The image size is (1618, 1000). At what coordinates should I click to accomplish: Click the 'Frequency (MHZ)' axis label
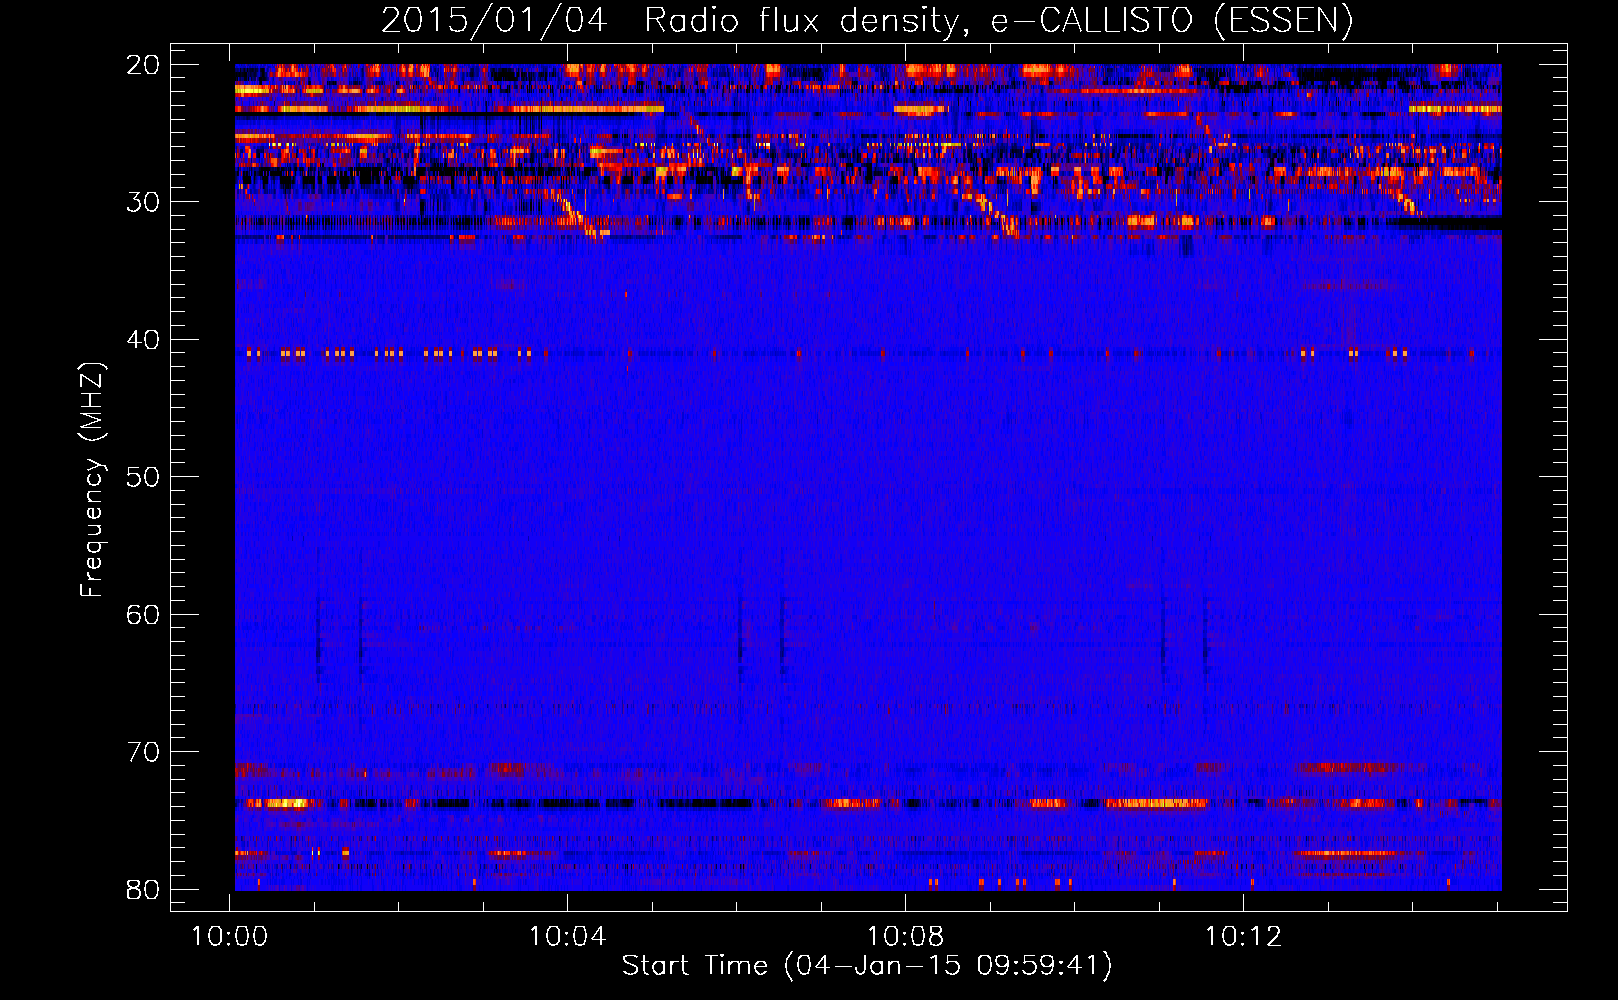pos(92,480)
